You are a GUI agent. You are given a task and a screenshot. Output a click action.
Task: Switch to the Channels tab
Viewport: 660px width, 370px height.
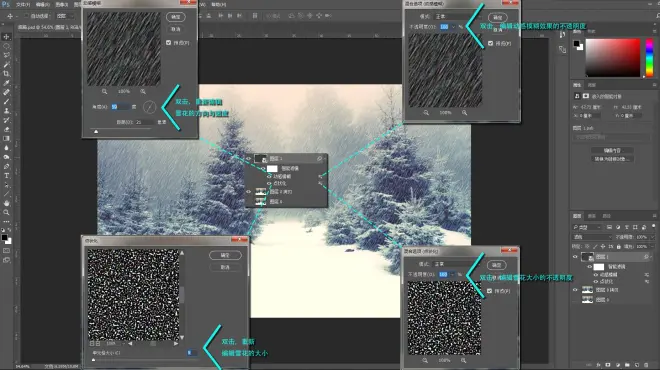point(592,216)
